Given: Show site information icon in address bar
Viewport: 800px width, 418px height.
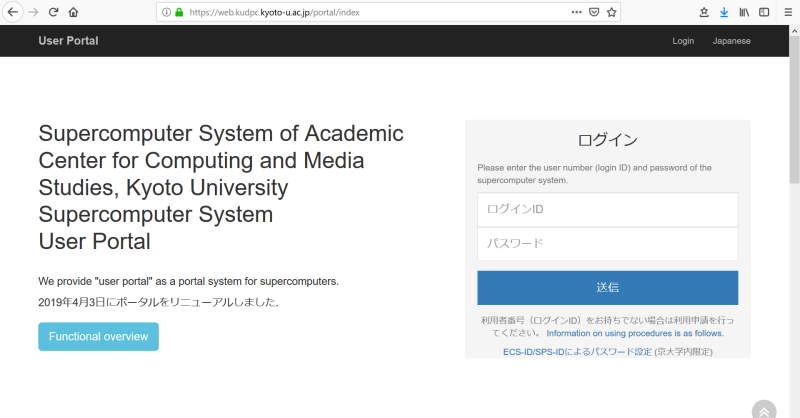Looking at the screenshot, I should pyautogui.click(x=166, y=12).
